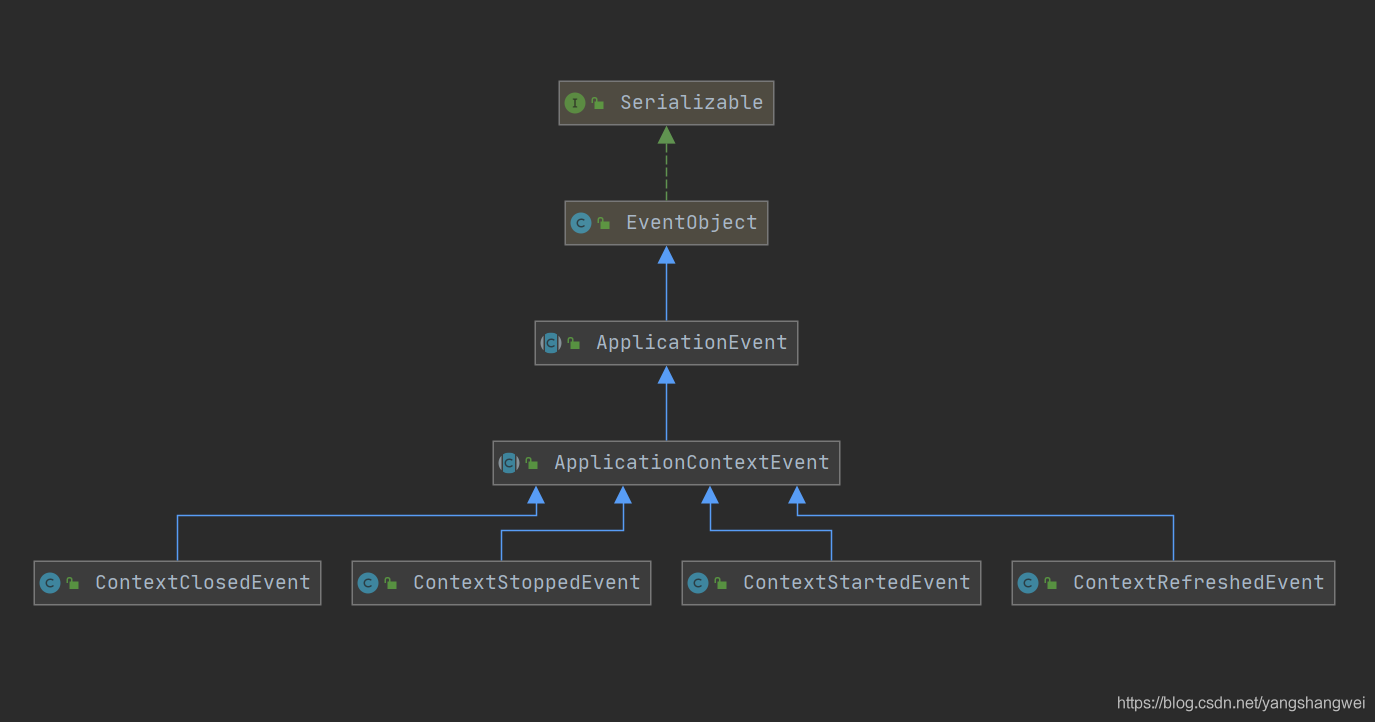Screen dimensions: 1375x722
Task: Select the Serializable node label
Action: pyautogui.click(x=691, y=103)
